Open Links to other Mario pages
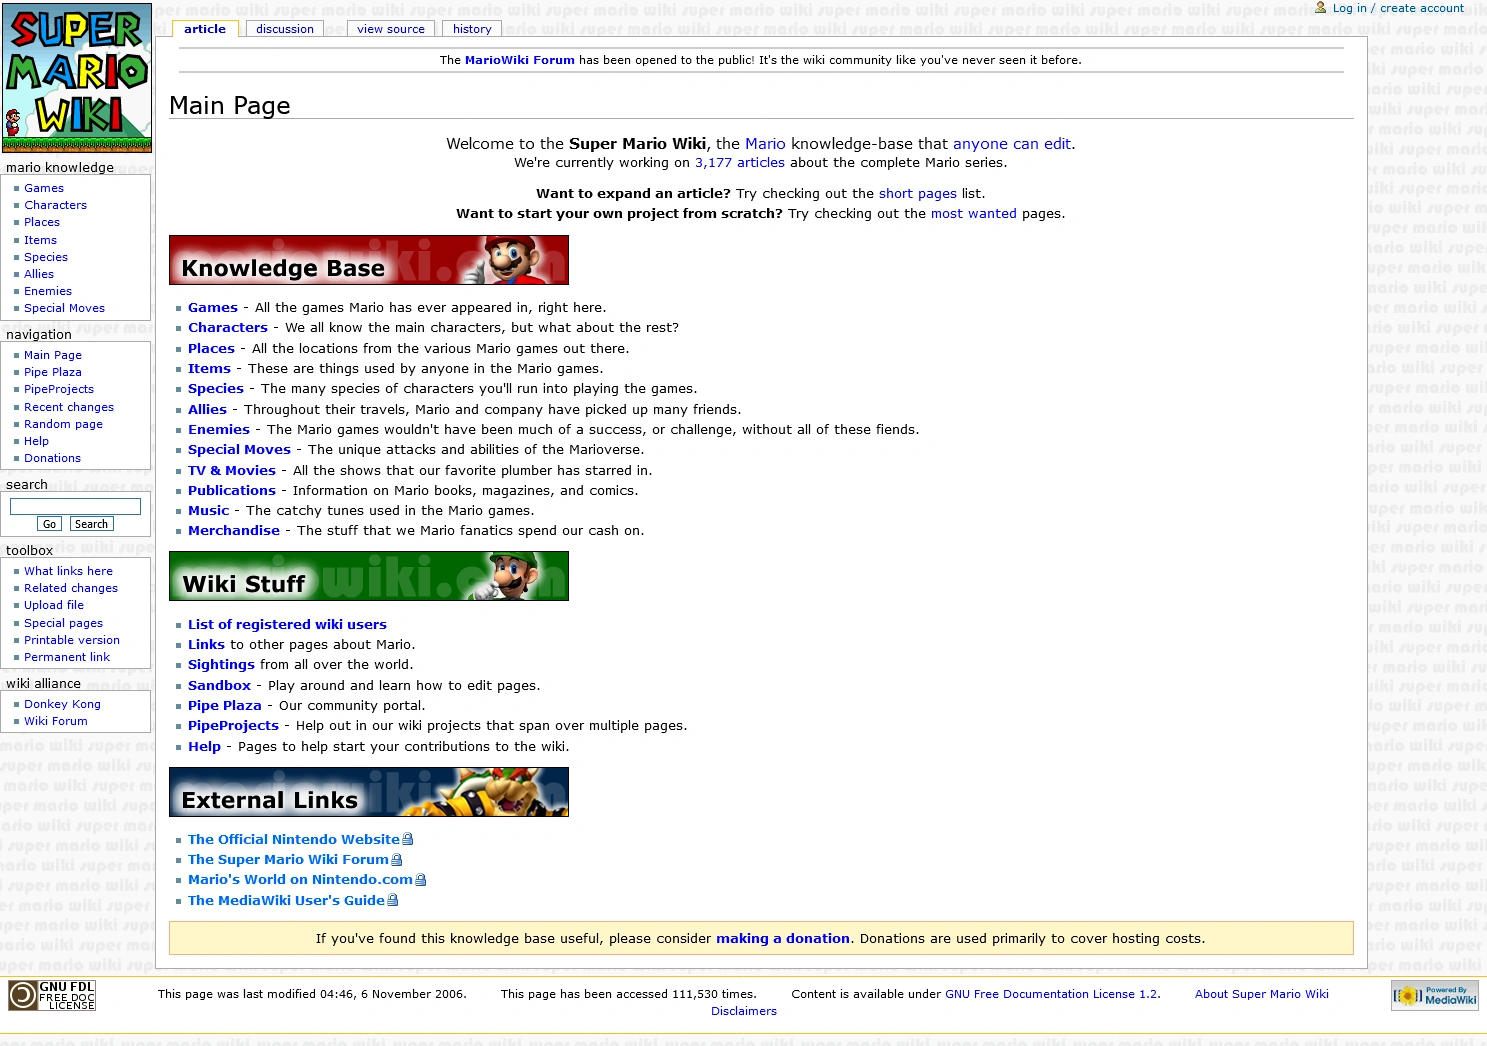The image size is (1487, 1046). pos(206,645)
